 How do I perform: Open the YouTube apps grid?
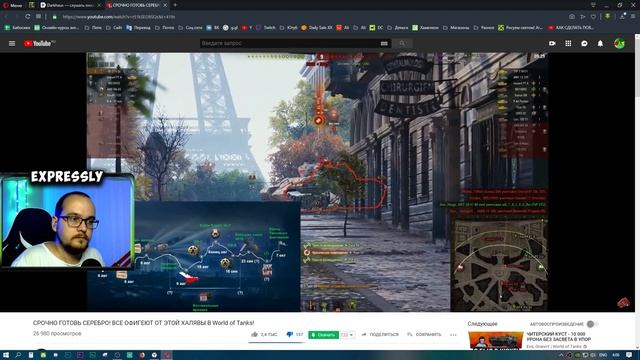(x=568, y=43)
